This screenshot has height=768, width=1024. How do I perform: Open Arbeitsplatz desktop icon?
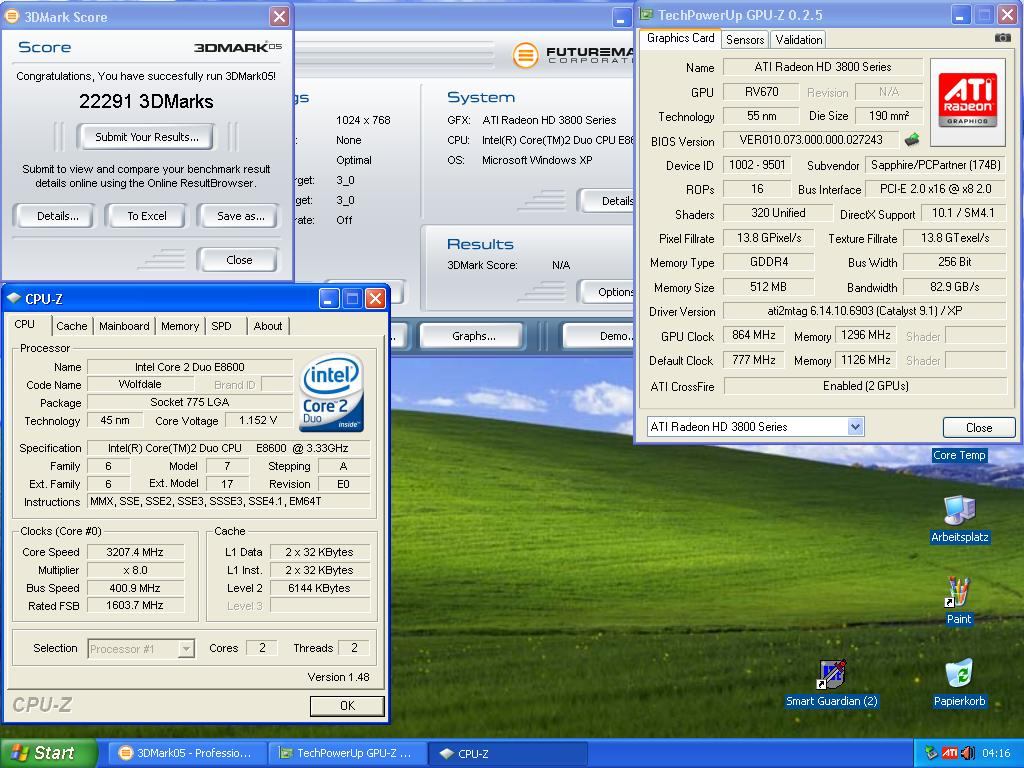pos(959,519)
